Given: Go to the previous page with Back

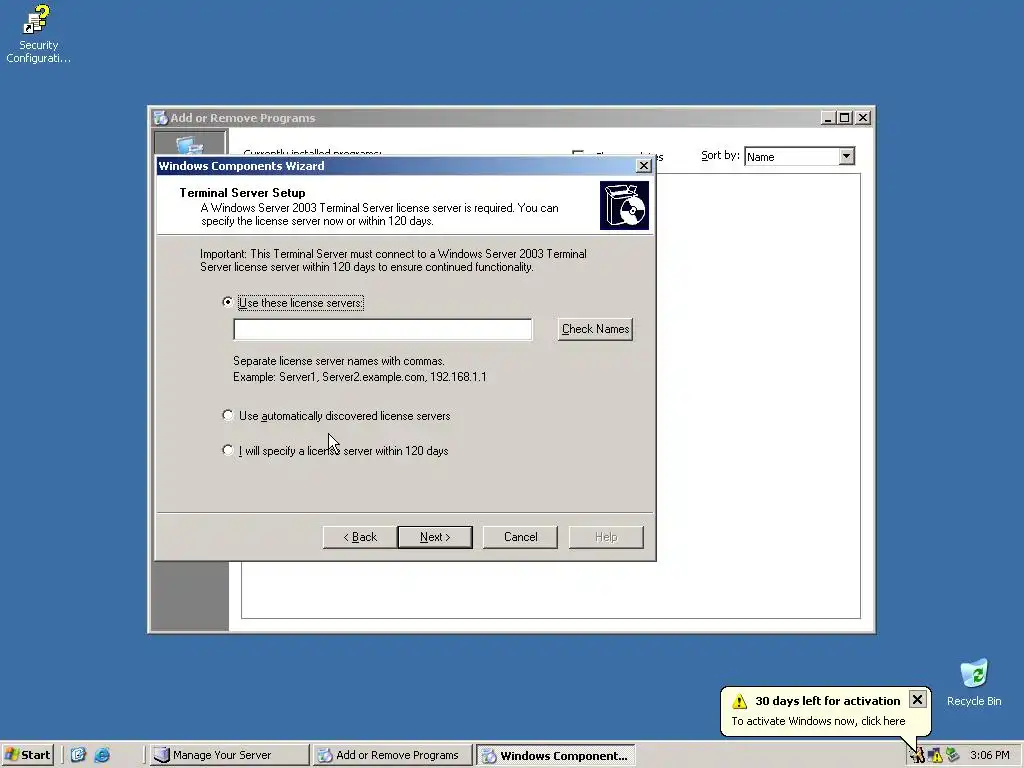Looking at the screenshot, I should [x=360, y=537].
